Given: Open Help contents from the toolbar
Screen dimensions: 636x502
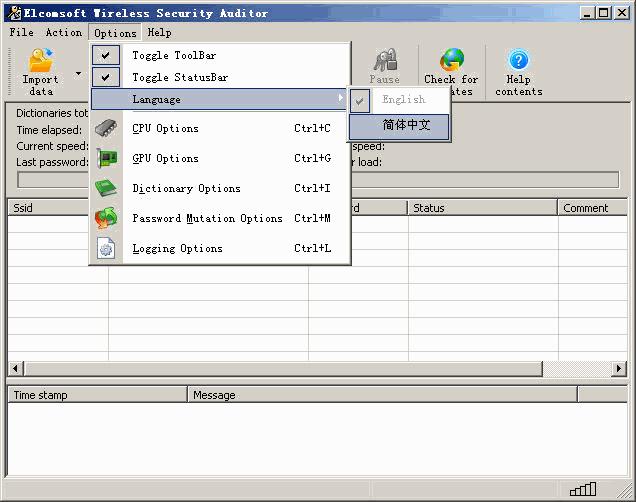Looking at the screenshot, I should [x=518, y=61].
